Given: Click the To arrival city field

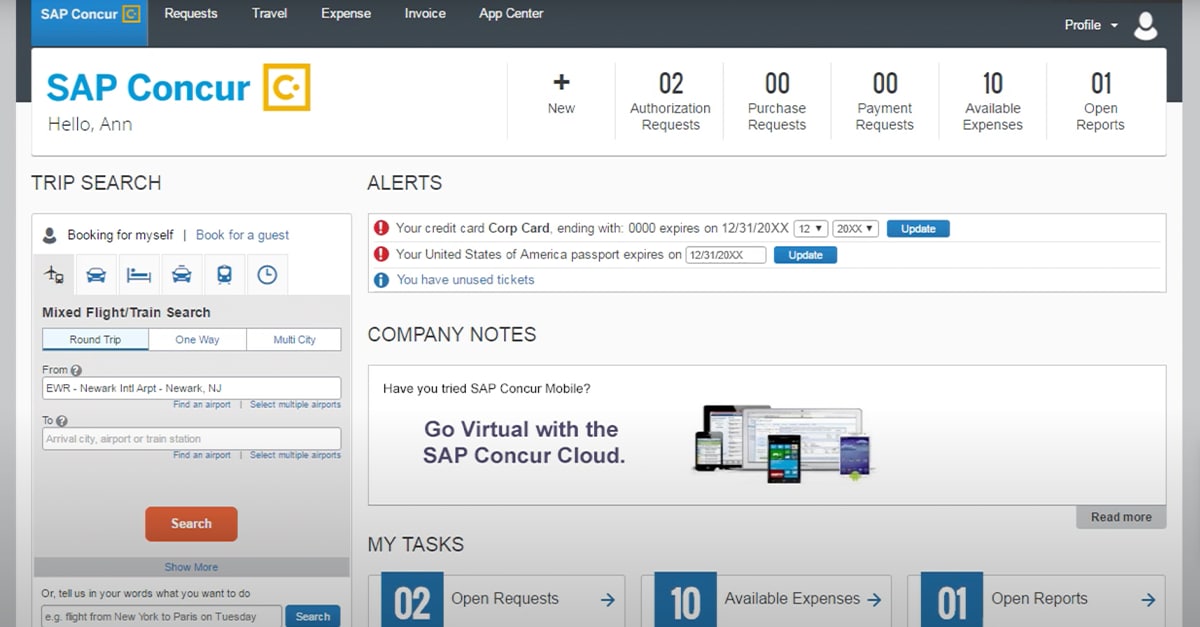Looking at the screenshot, I should 191,439.
